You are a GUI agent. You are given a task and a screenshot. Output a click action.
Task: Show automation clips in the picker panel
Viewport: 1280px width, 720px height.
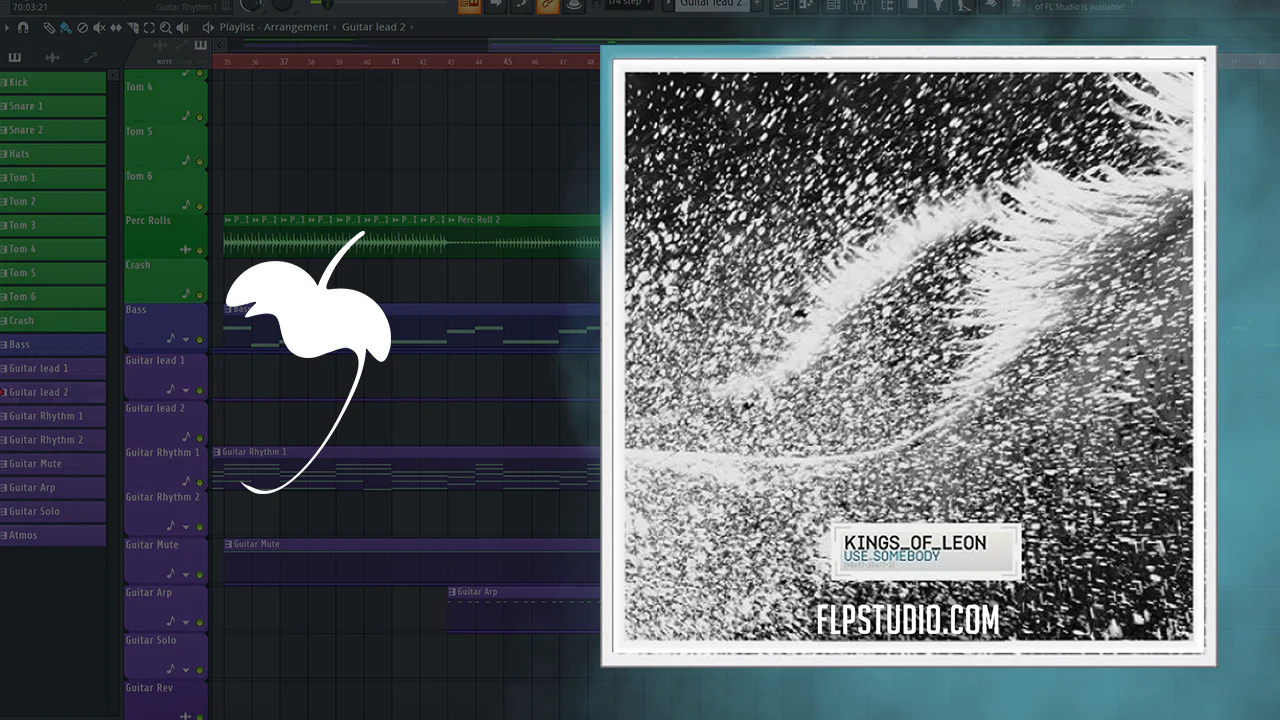point(88,58)
